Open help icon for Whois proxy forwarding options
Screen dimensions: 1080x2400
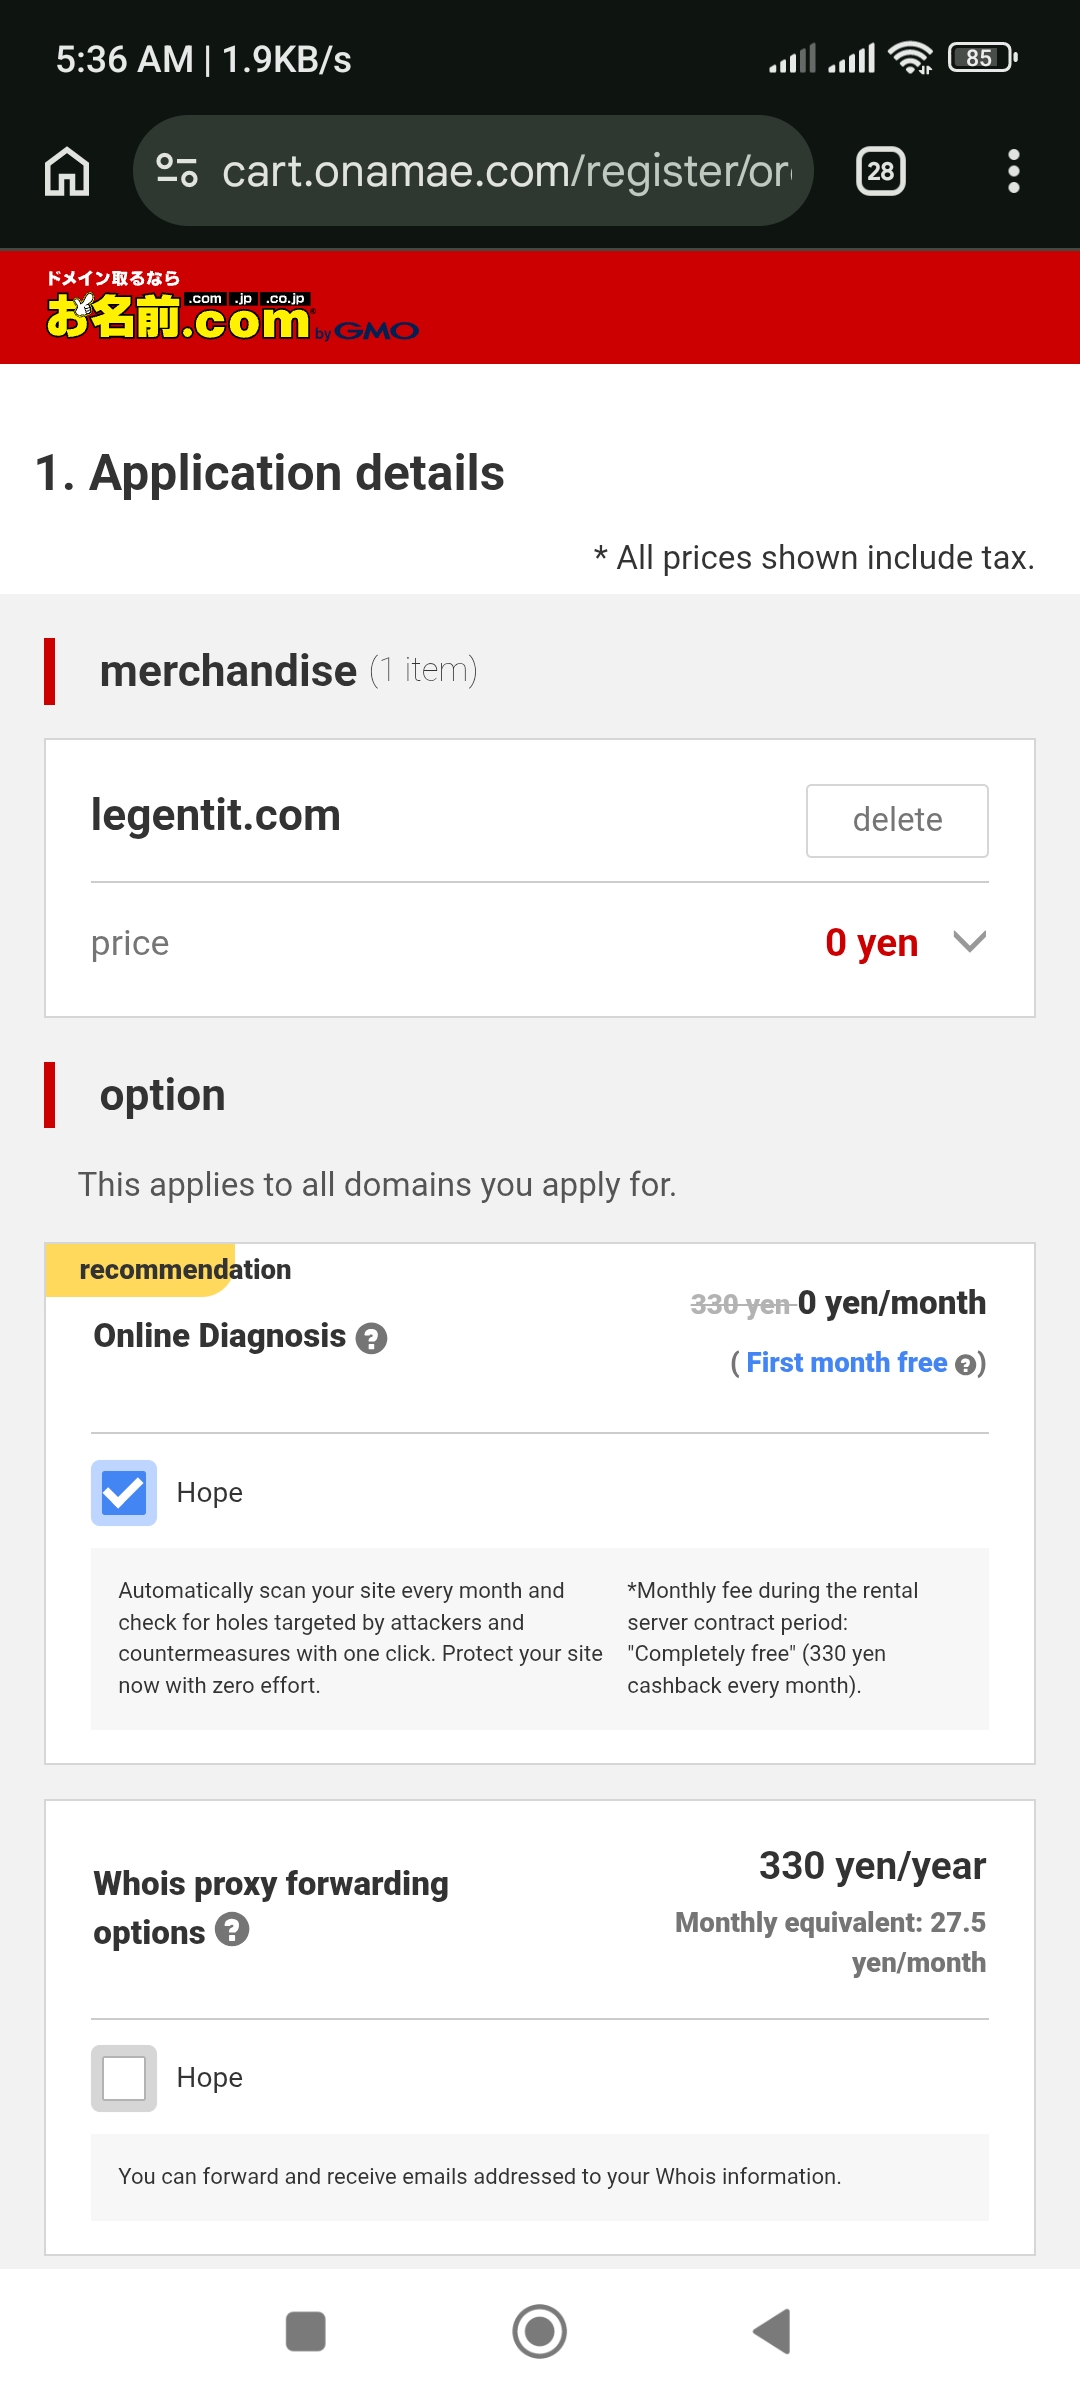232,1930
